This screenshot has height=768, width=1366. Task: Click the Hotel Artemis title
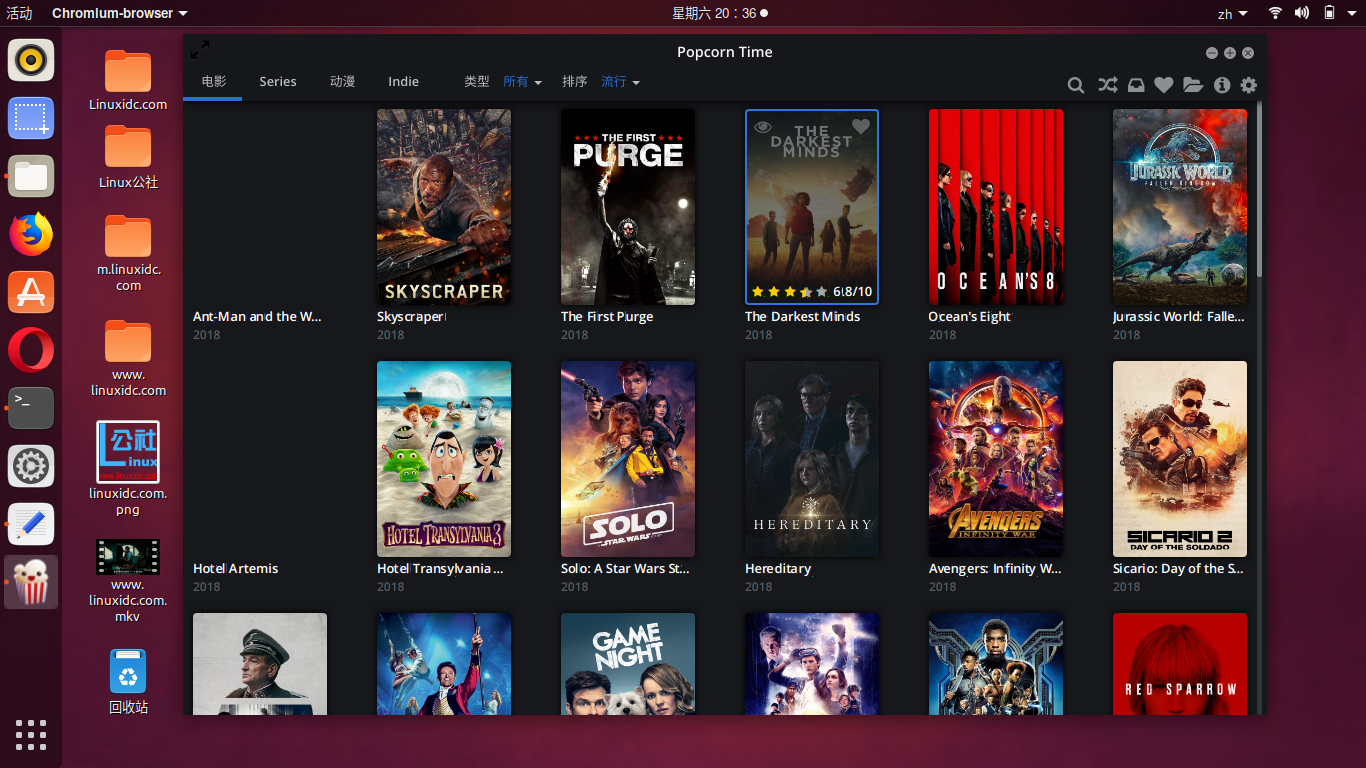(x=236, y=569)
